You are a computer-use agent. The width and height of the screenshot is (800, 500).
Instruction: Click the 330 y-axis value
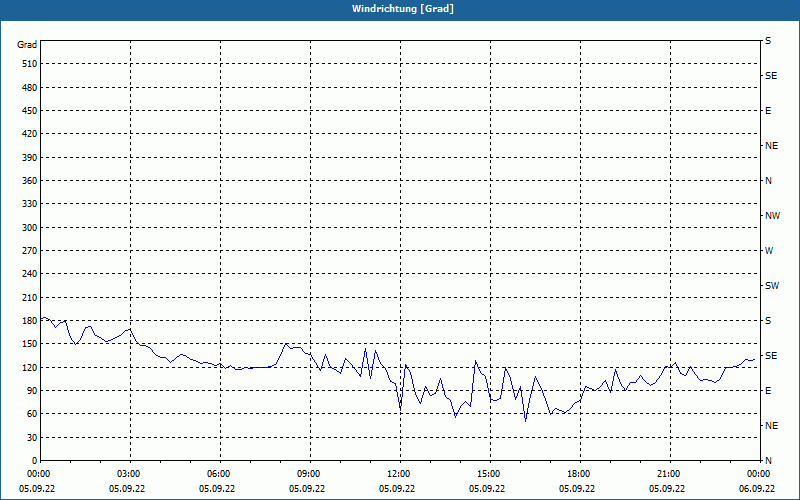click(30, 204)
